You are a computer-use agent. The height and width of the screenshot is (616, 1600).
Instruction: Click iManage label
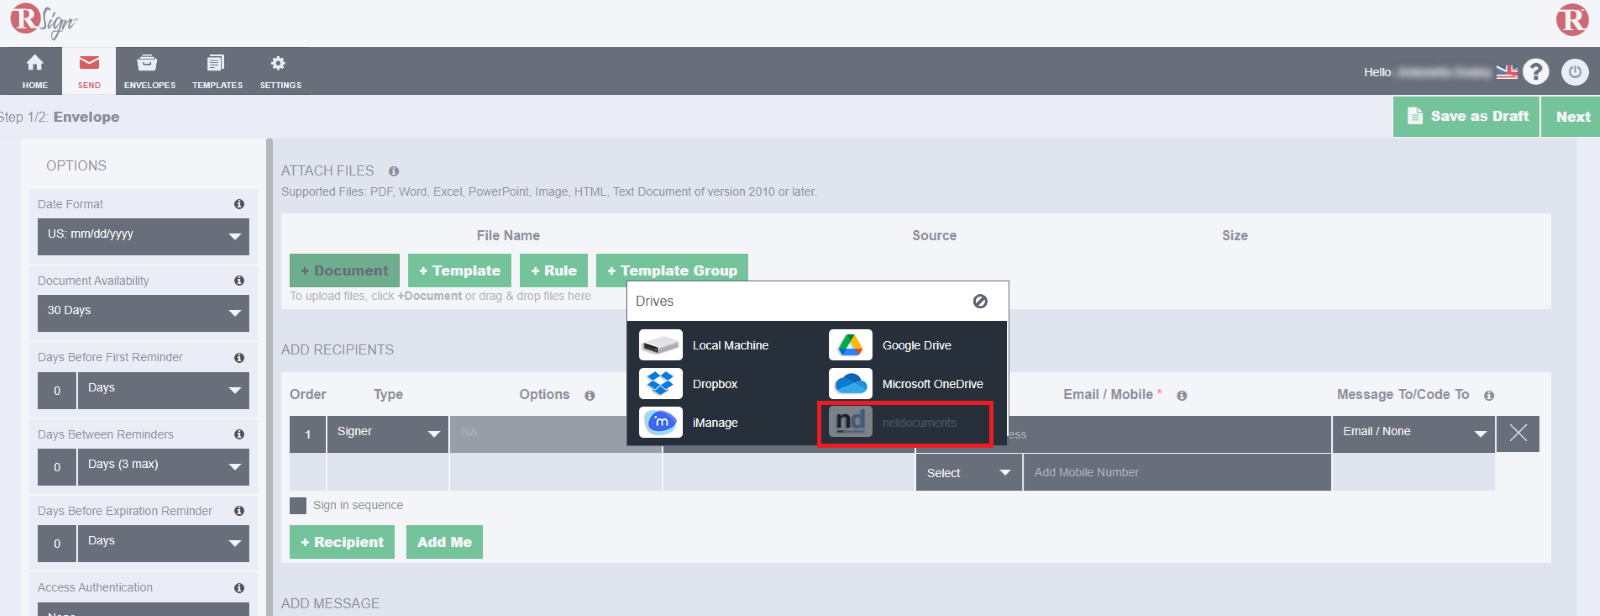pos(715,423)
